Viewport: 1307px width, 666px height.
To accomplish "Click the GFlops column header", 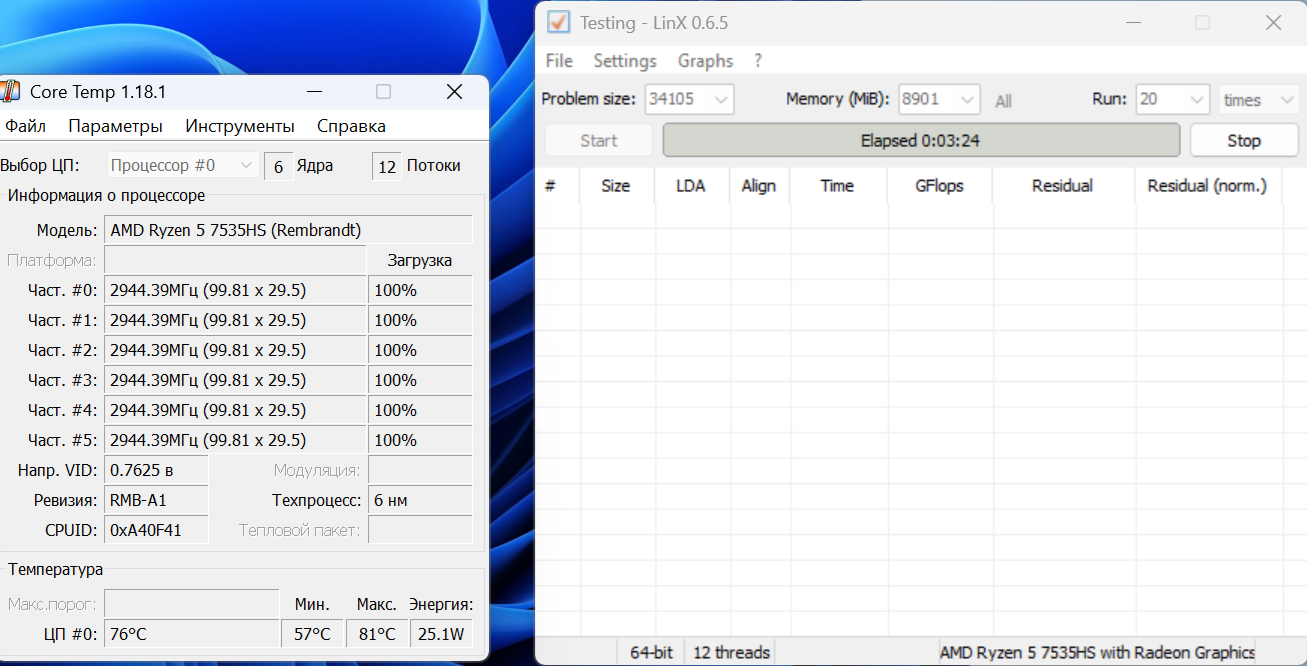I will [x=940, y=186].
